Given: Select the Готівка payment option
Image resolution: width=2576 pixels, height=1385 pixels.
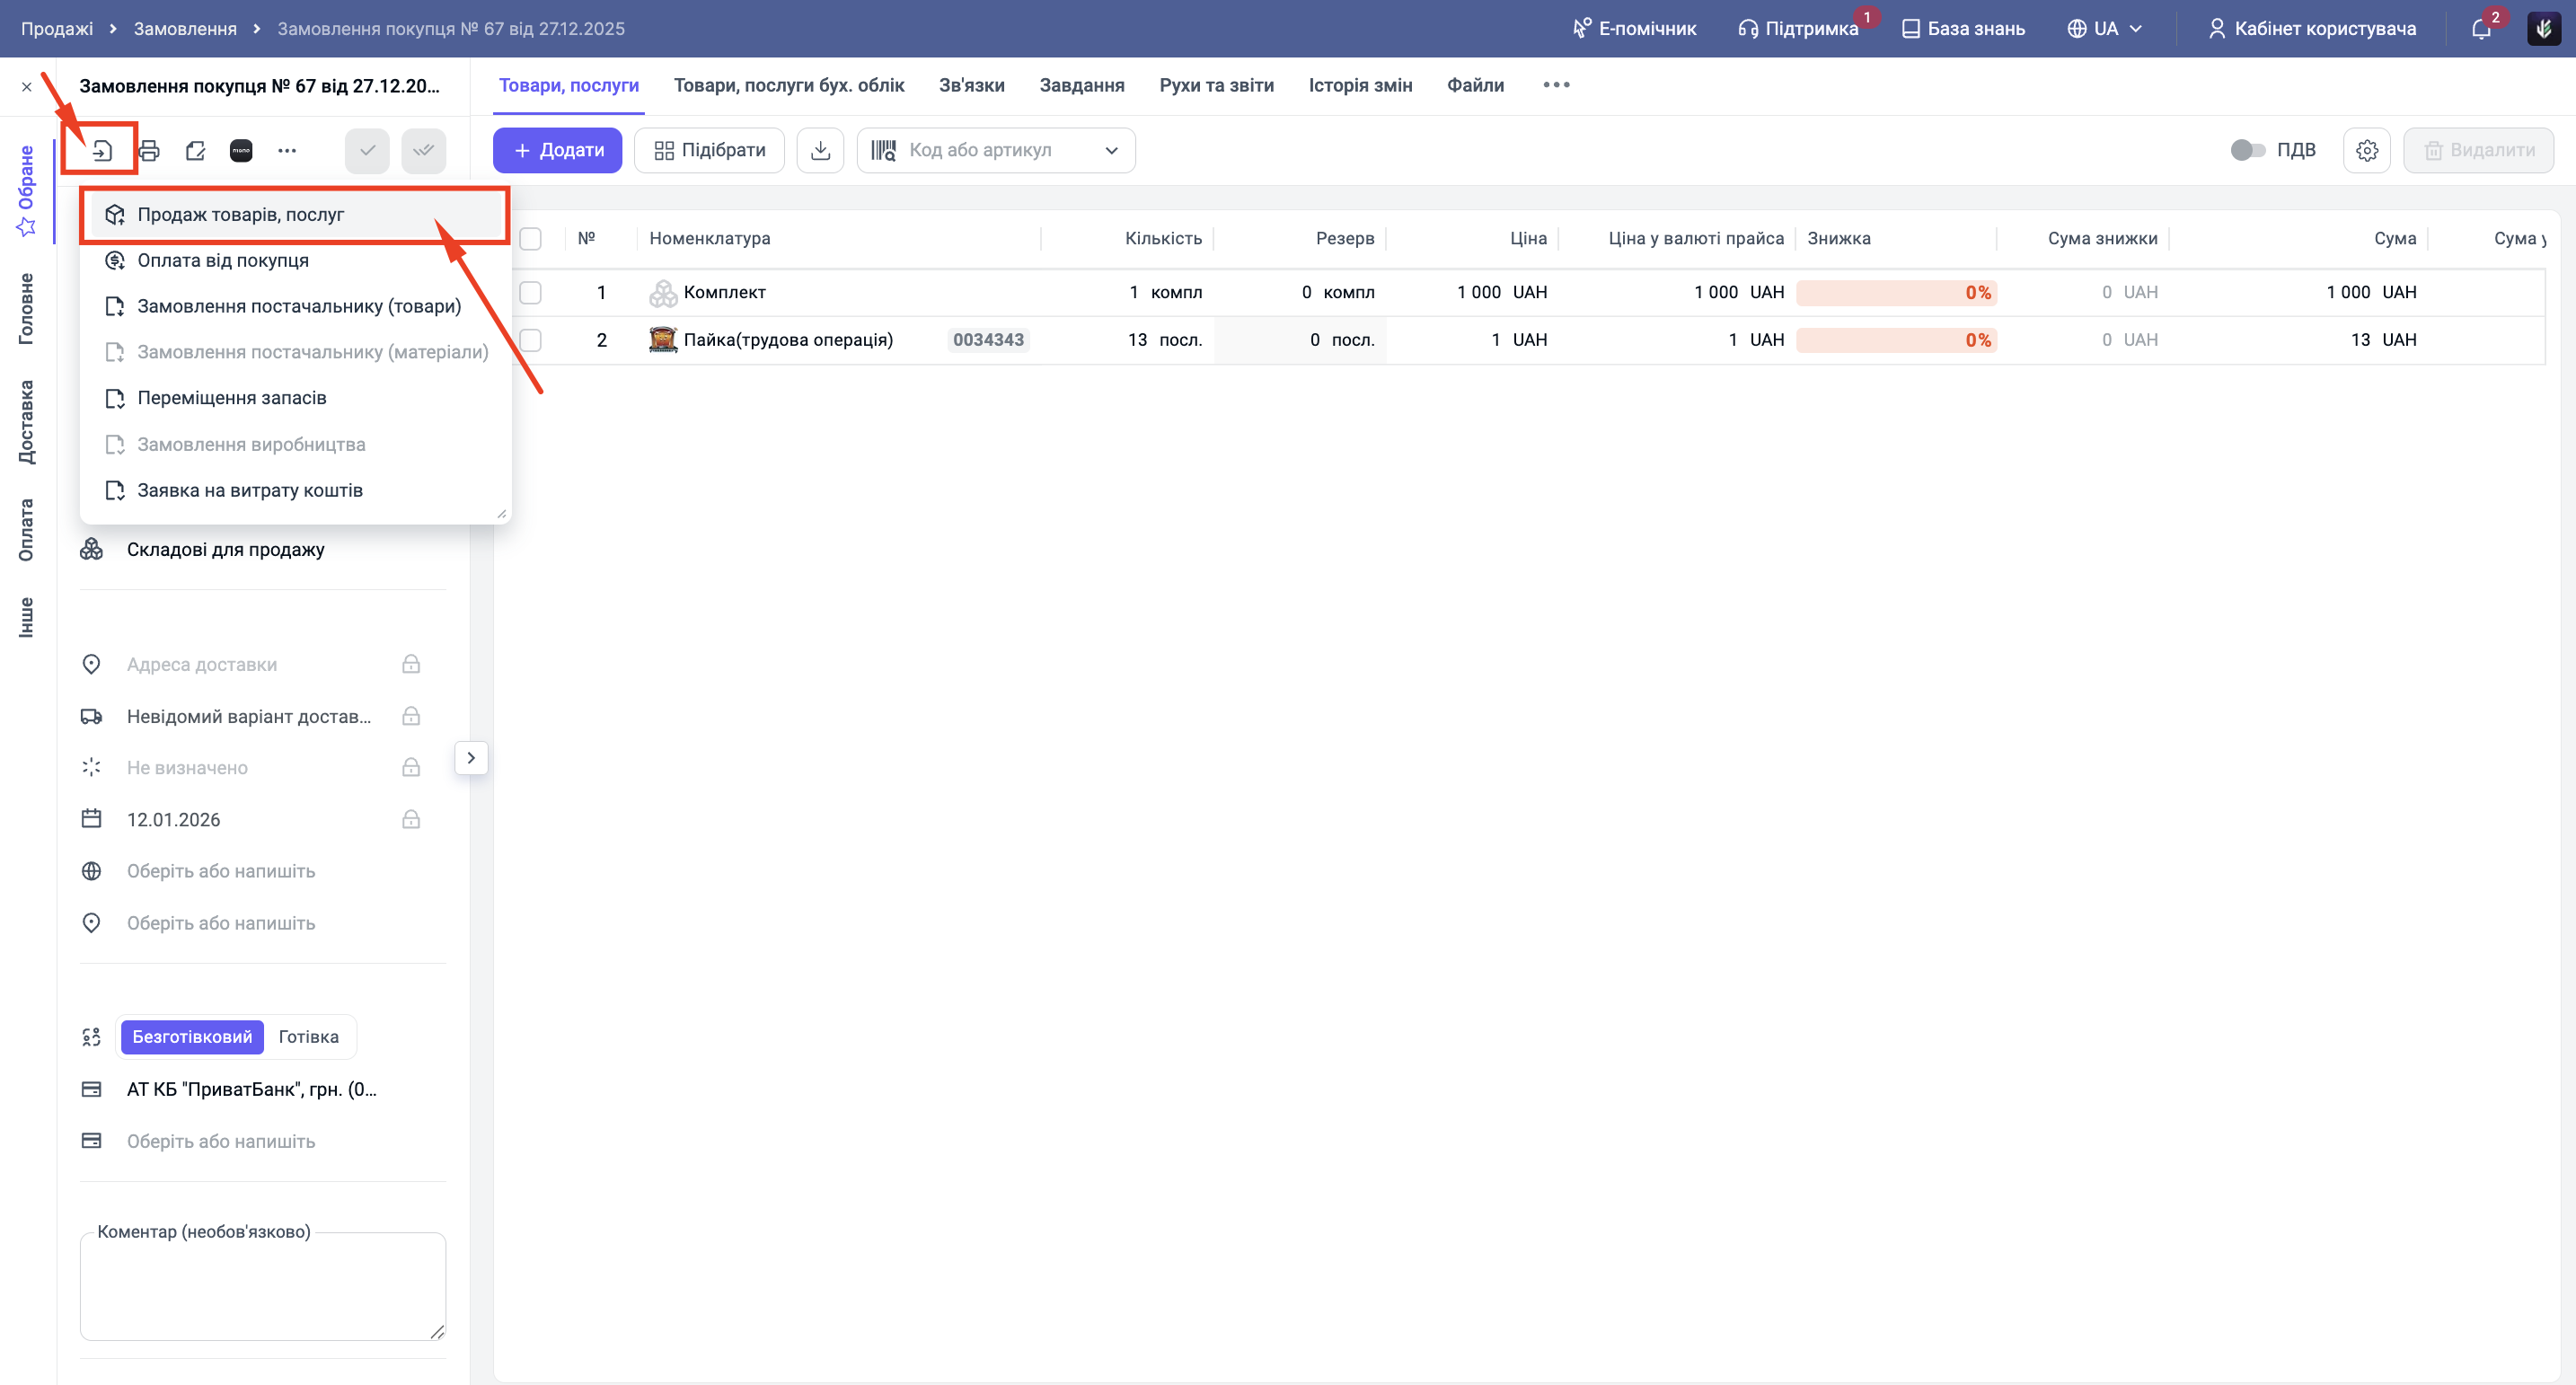Looking at the screenshot, I should coord(308,1036).
